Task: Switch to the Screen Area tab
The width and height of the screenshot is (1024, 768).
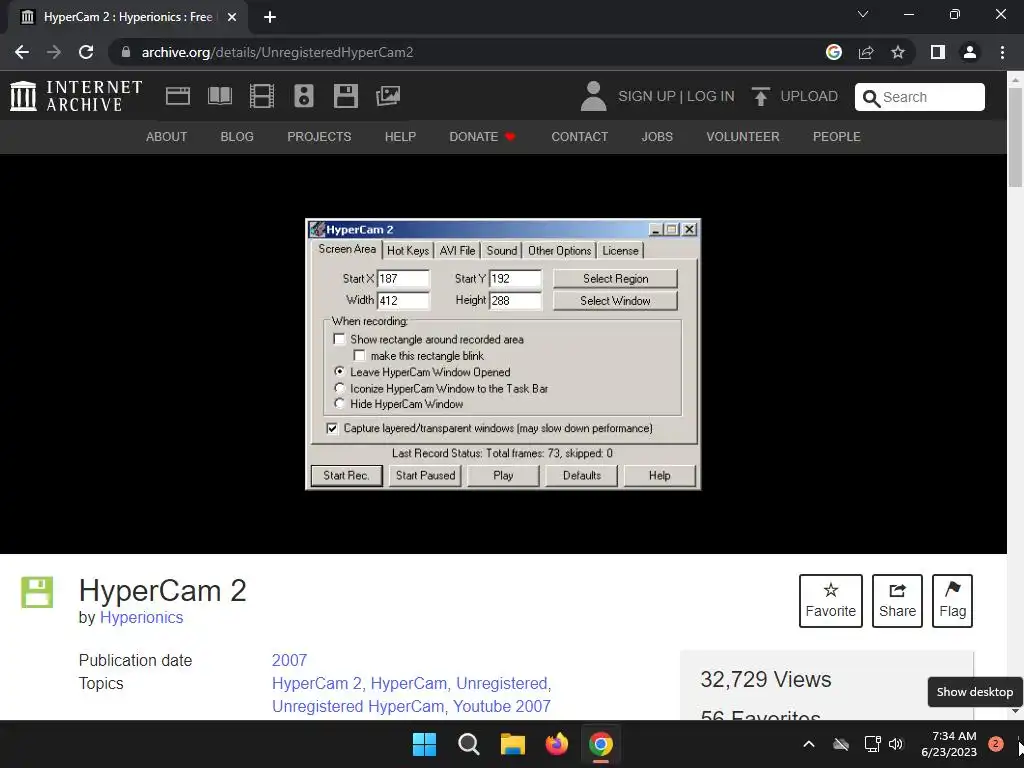Action: point(347,249)
